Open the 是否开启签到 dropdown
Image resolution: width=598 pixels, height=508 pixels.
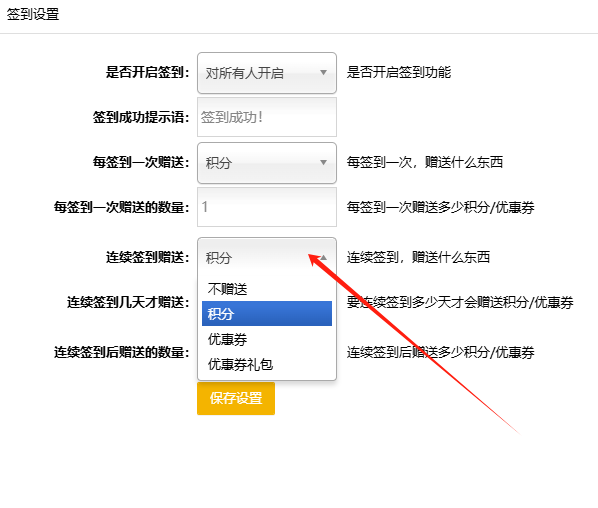pyautogui.click(x=267, y=73)
